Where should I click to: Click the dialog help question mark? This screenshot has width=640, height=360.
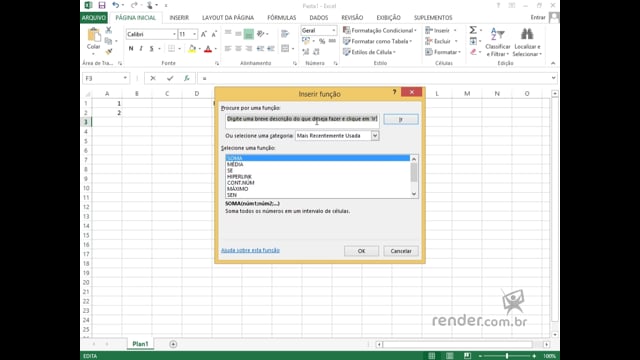pyautogui.click(x=394, y=92)
